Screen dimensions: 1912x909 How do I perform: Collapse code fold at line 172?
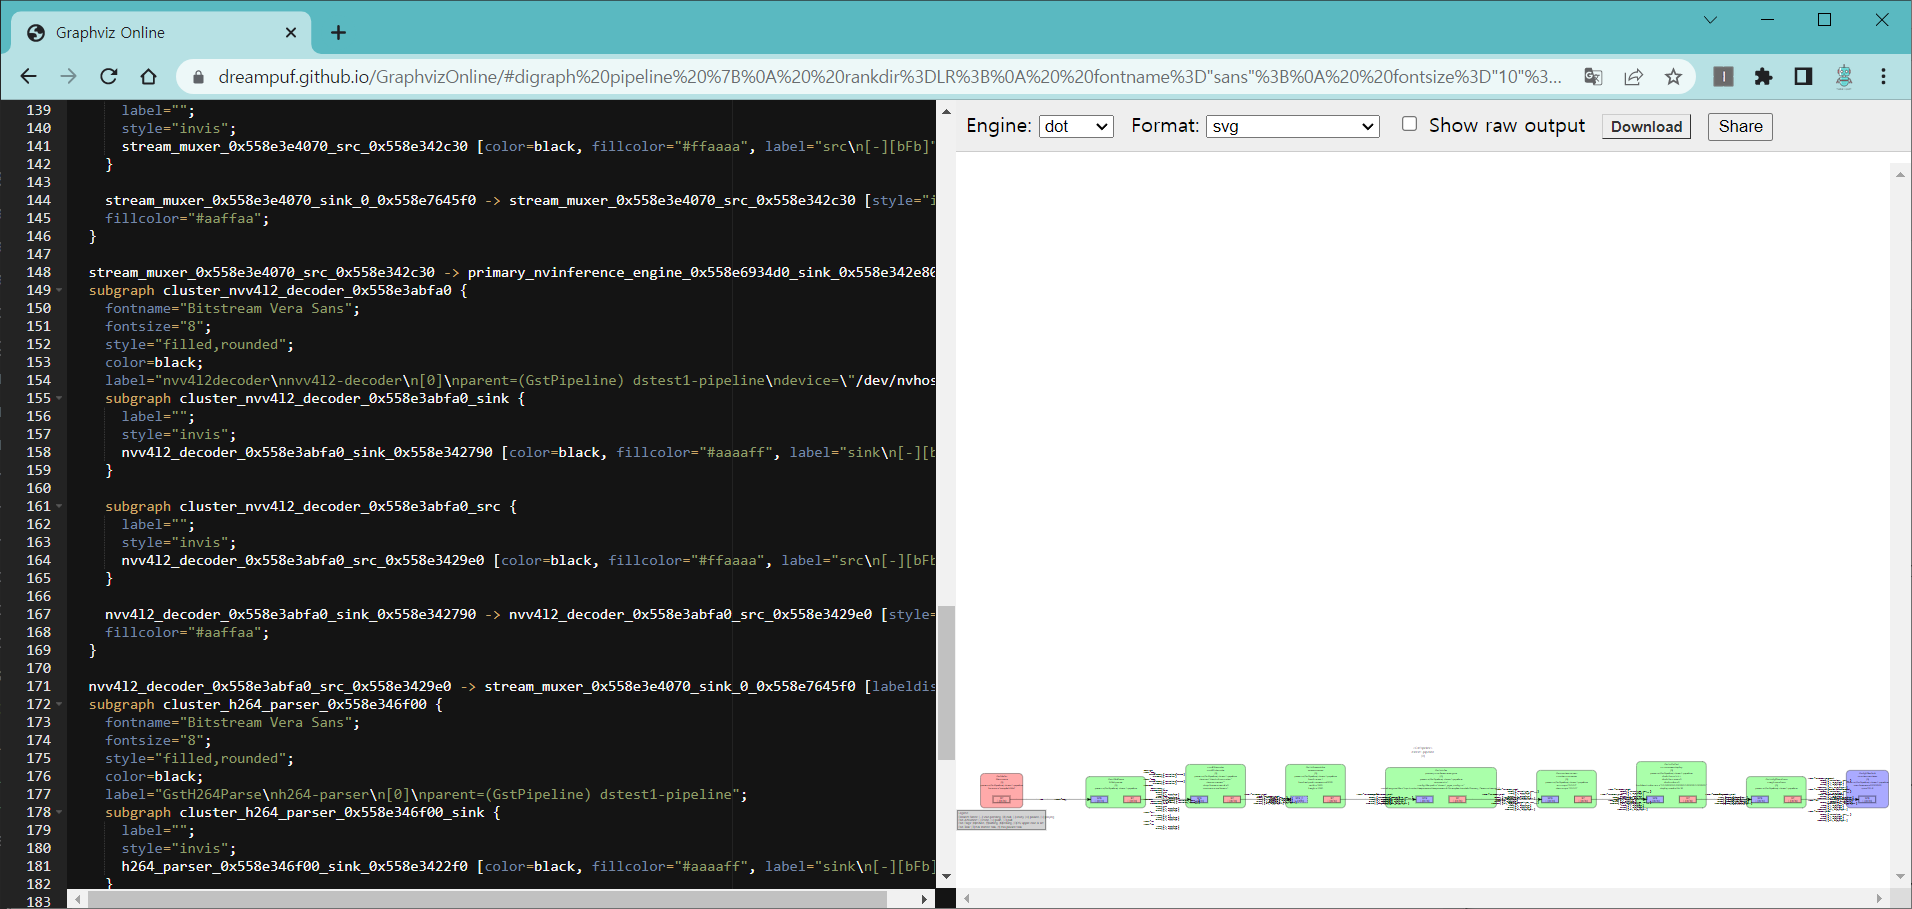pyautogui.click(x=59, y=705)
